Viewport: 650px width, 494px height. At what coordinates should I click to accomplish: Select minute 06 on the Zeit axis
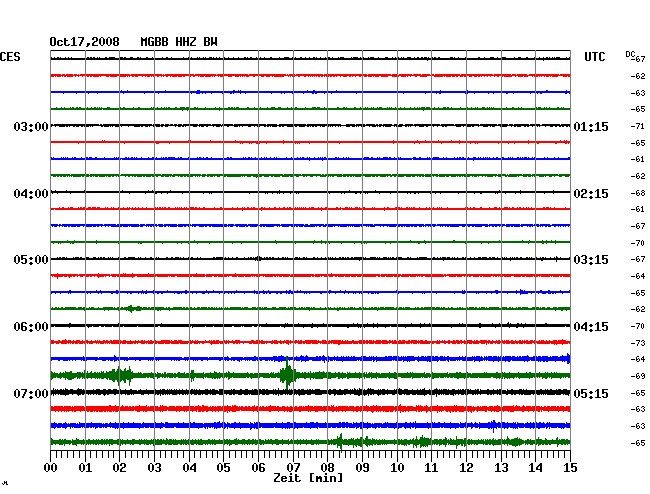click(x=258, y=468)
